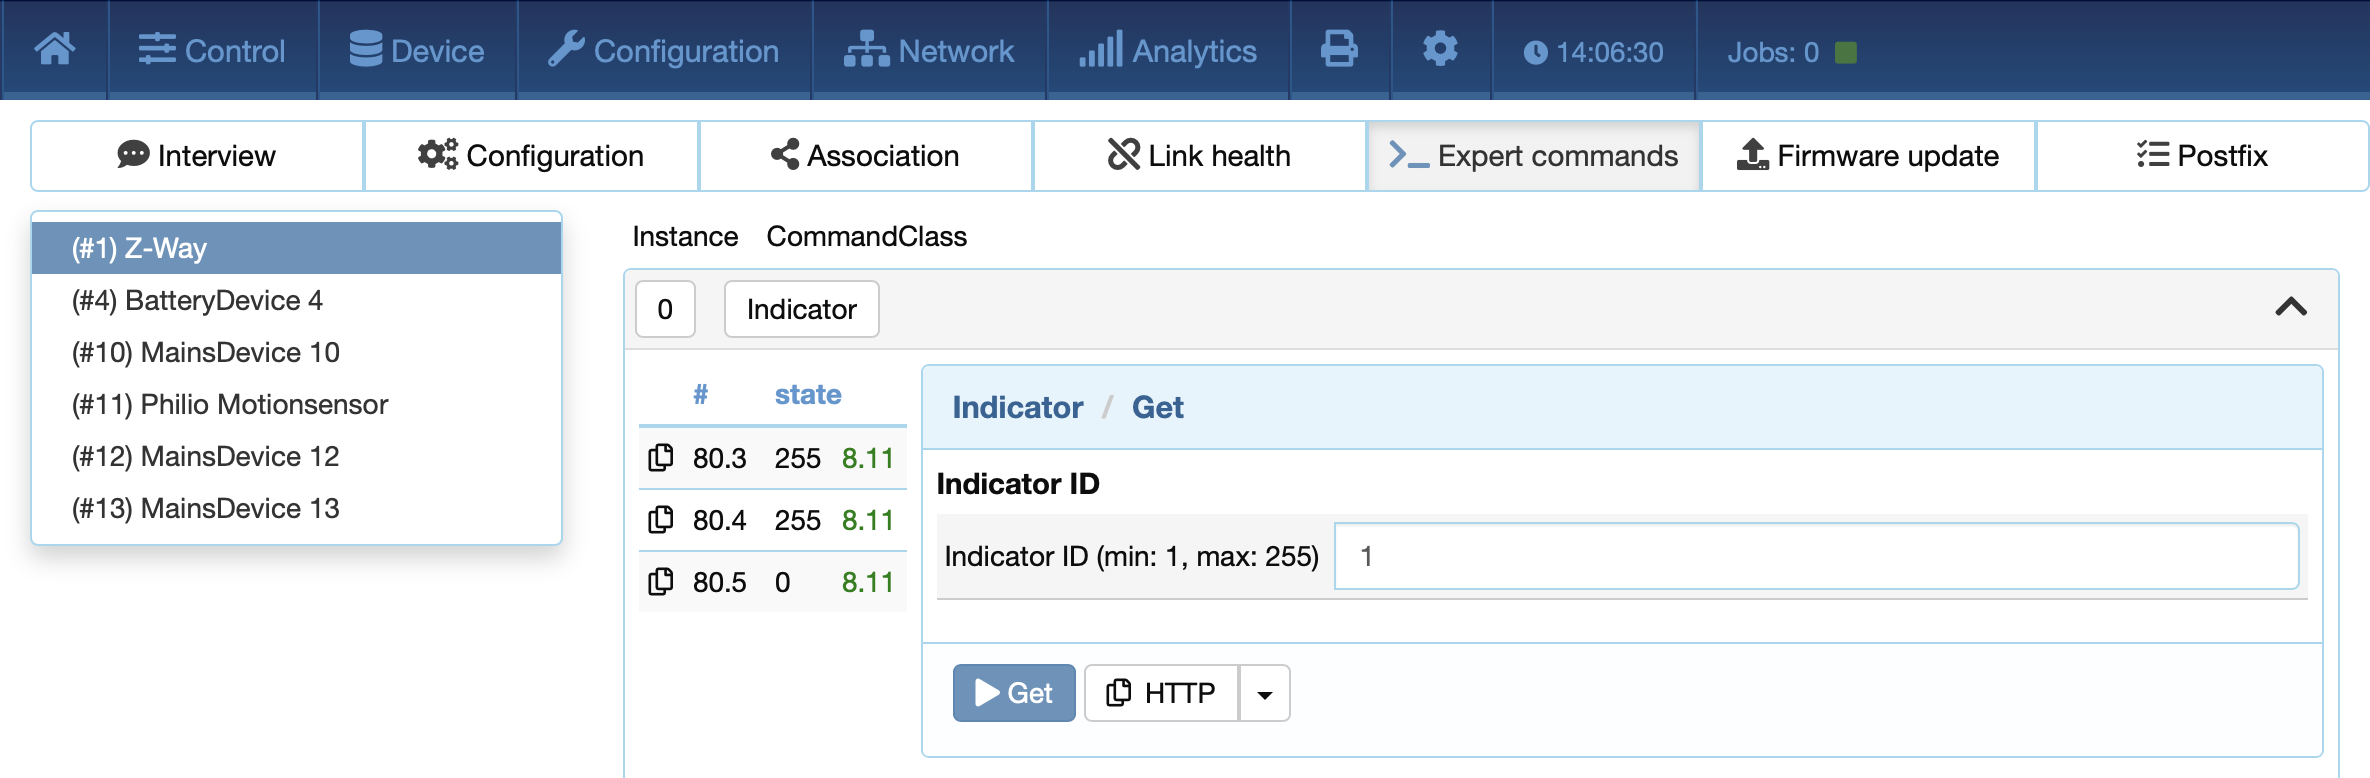Select device (#4) BatteryDevice 4
The height and width of the screenshot is (778, 2370).
[x=296, y=300]
